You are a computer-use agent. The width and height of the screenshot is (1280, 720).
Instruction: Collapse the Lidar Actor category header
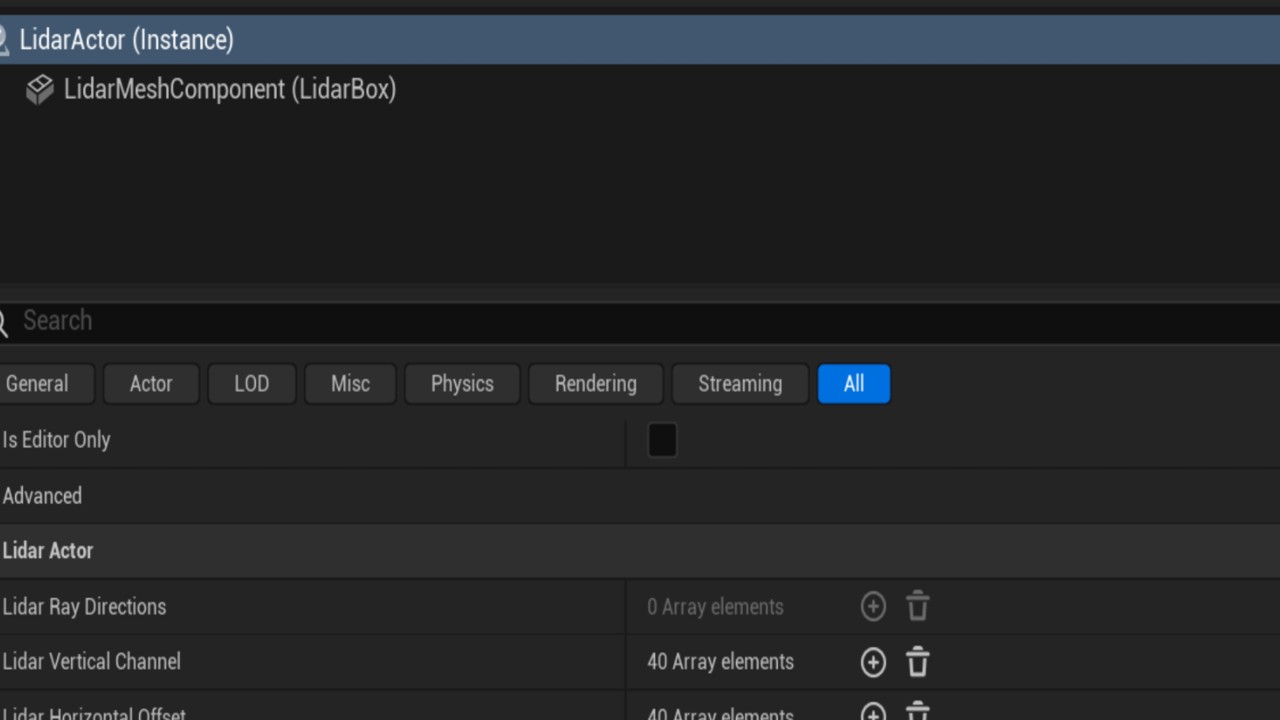tap(48, 551)
